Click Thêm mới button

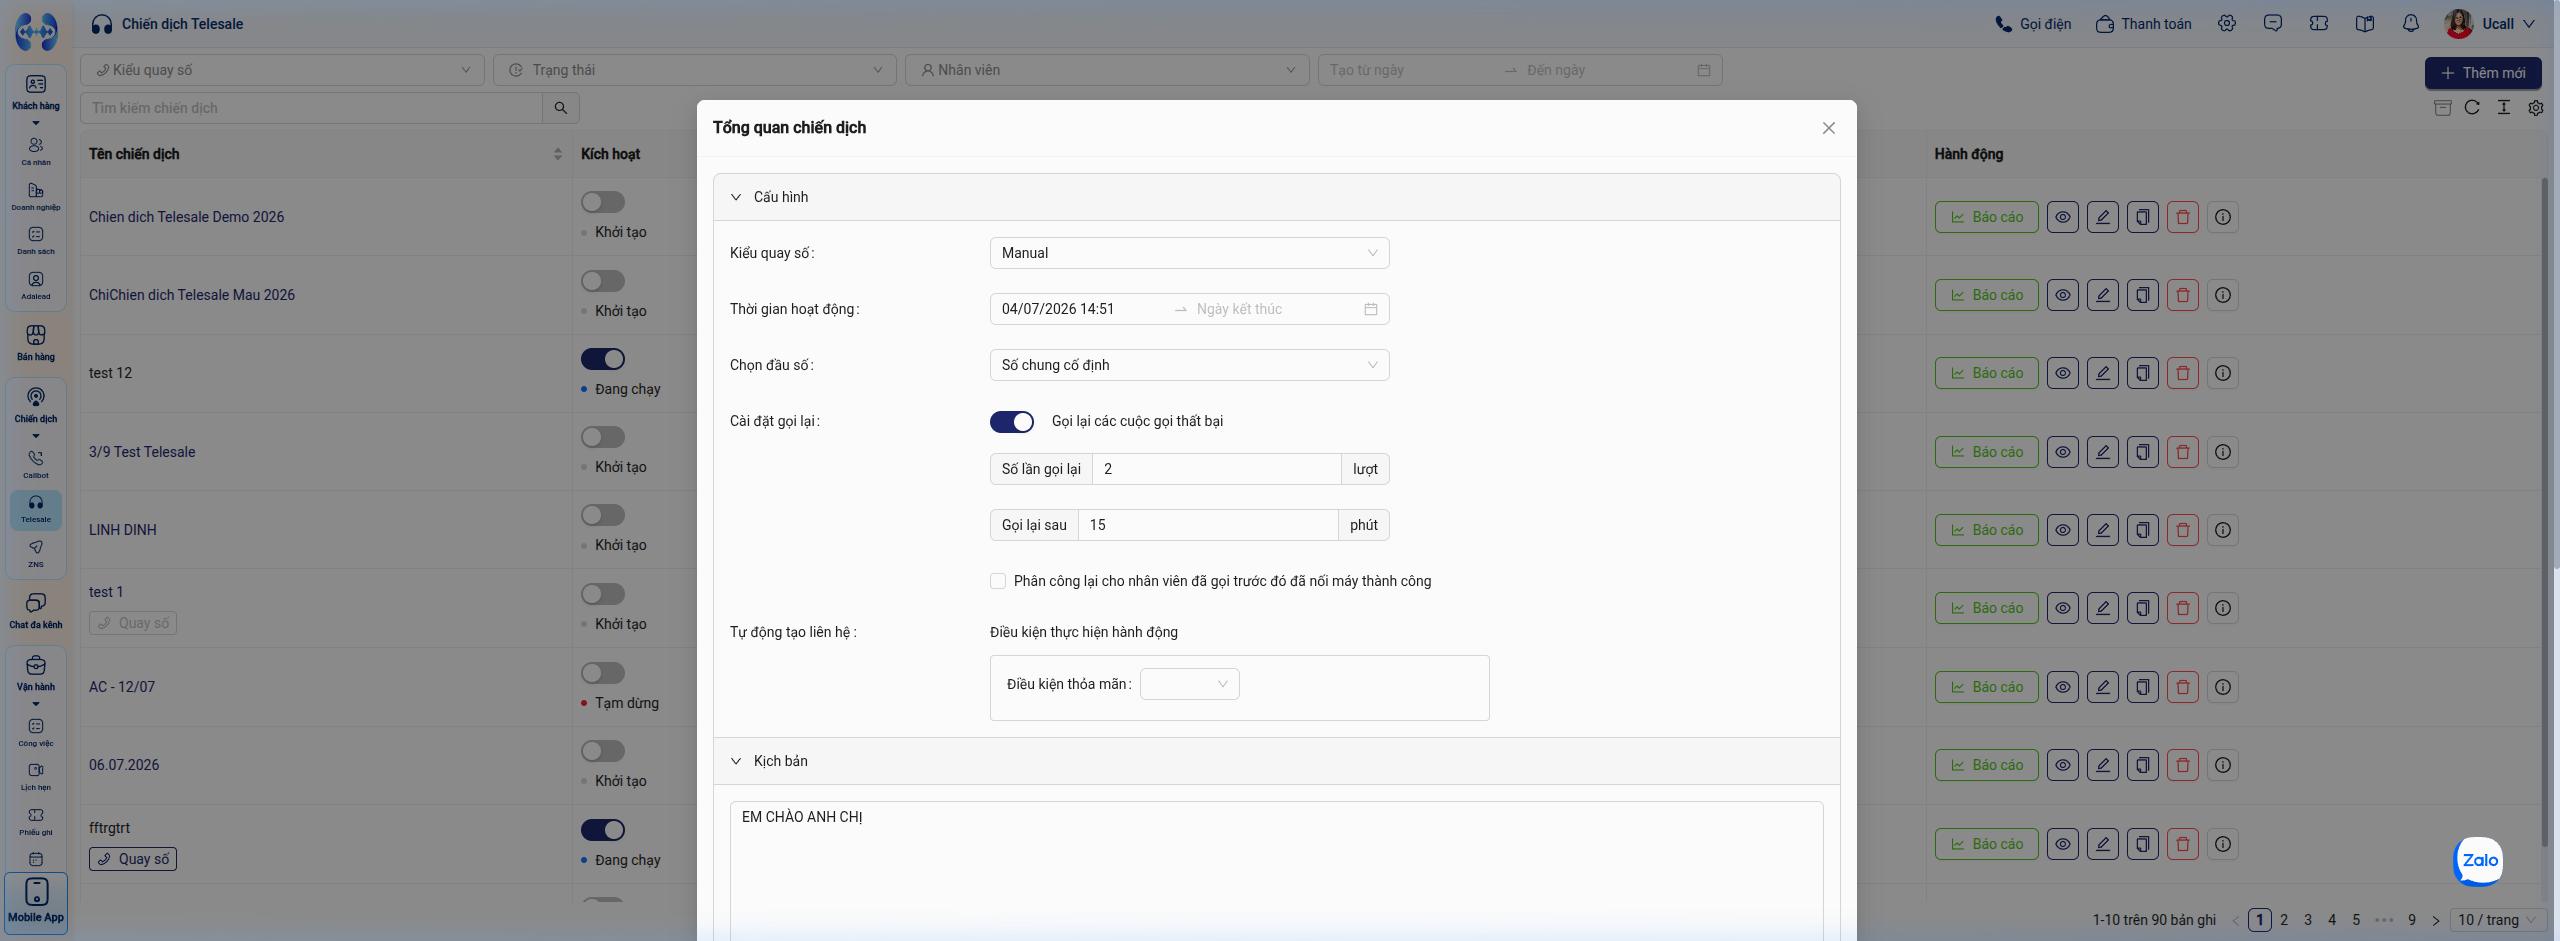2482,73
